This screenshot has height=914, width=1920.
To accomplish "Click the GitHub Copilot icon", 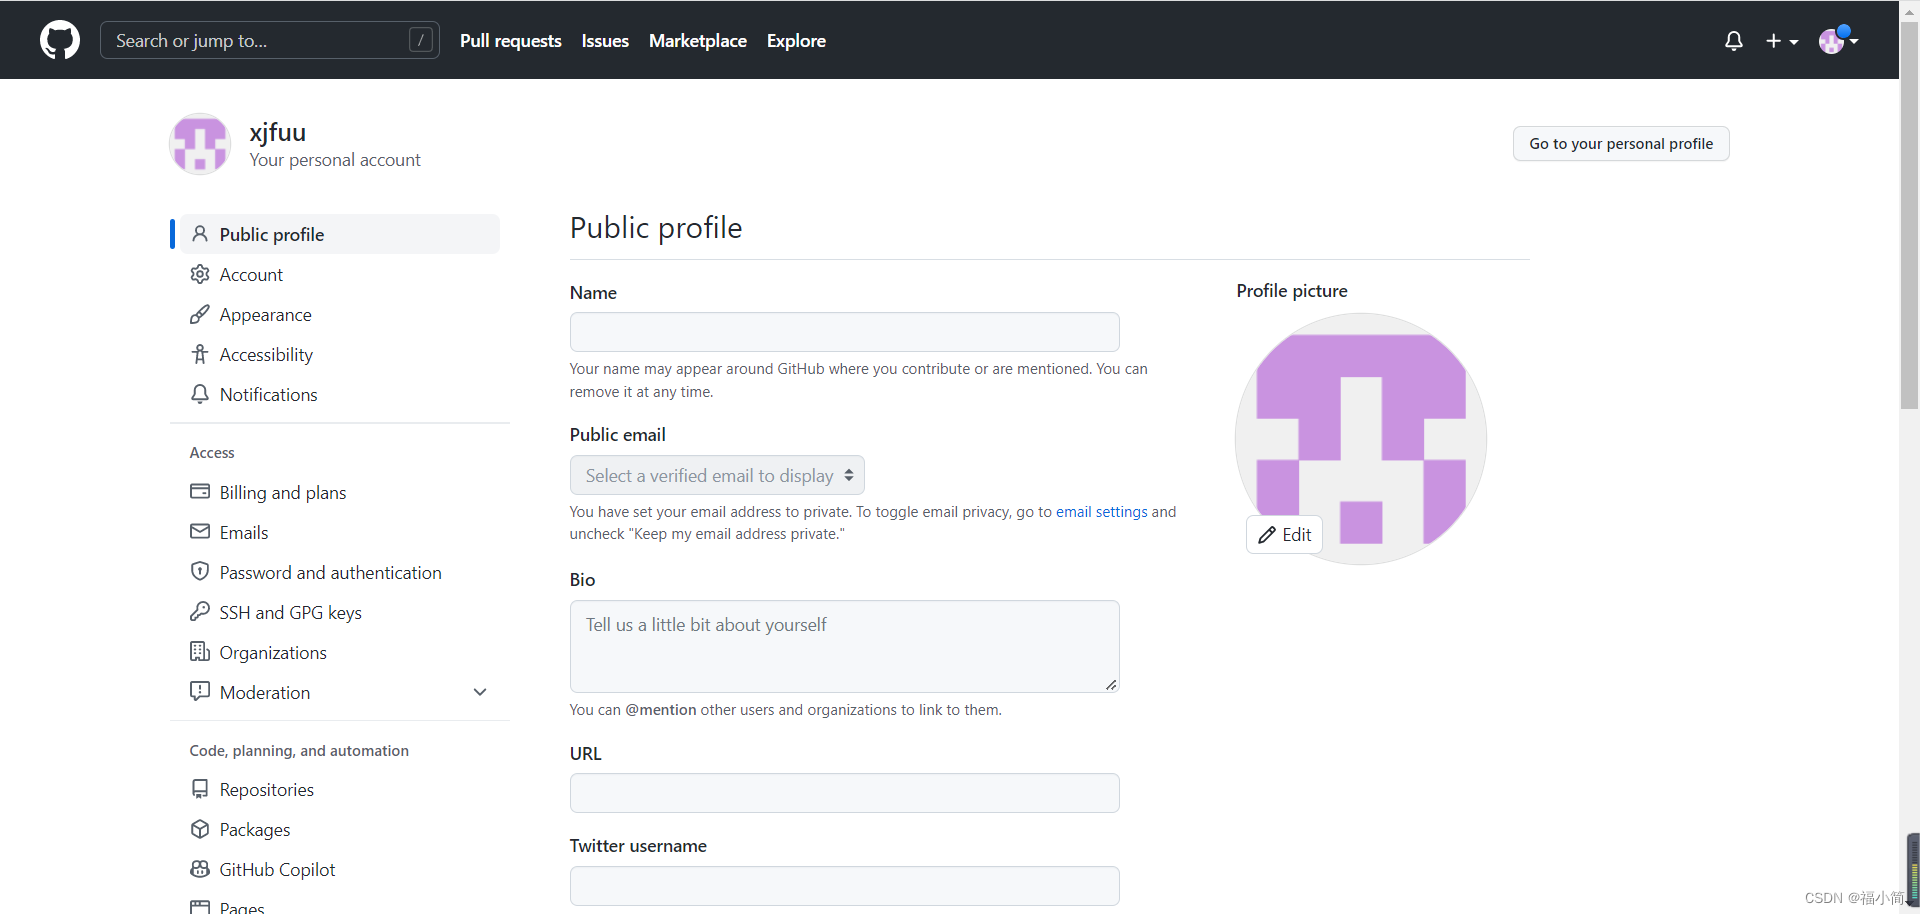I will coord(200,869).
